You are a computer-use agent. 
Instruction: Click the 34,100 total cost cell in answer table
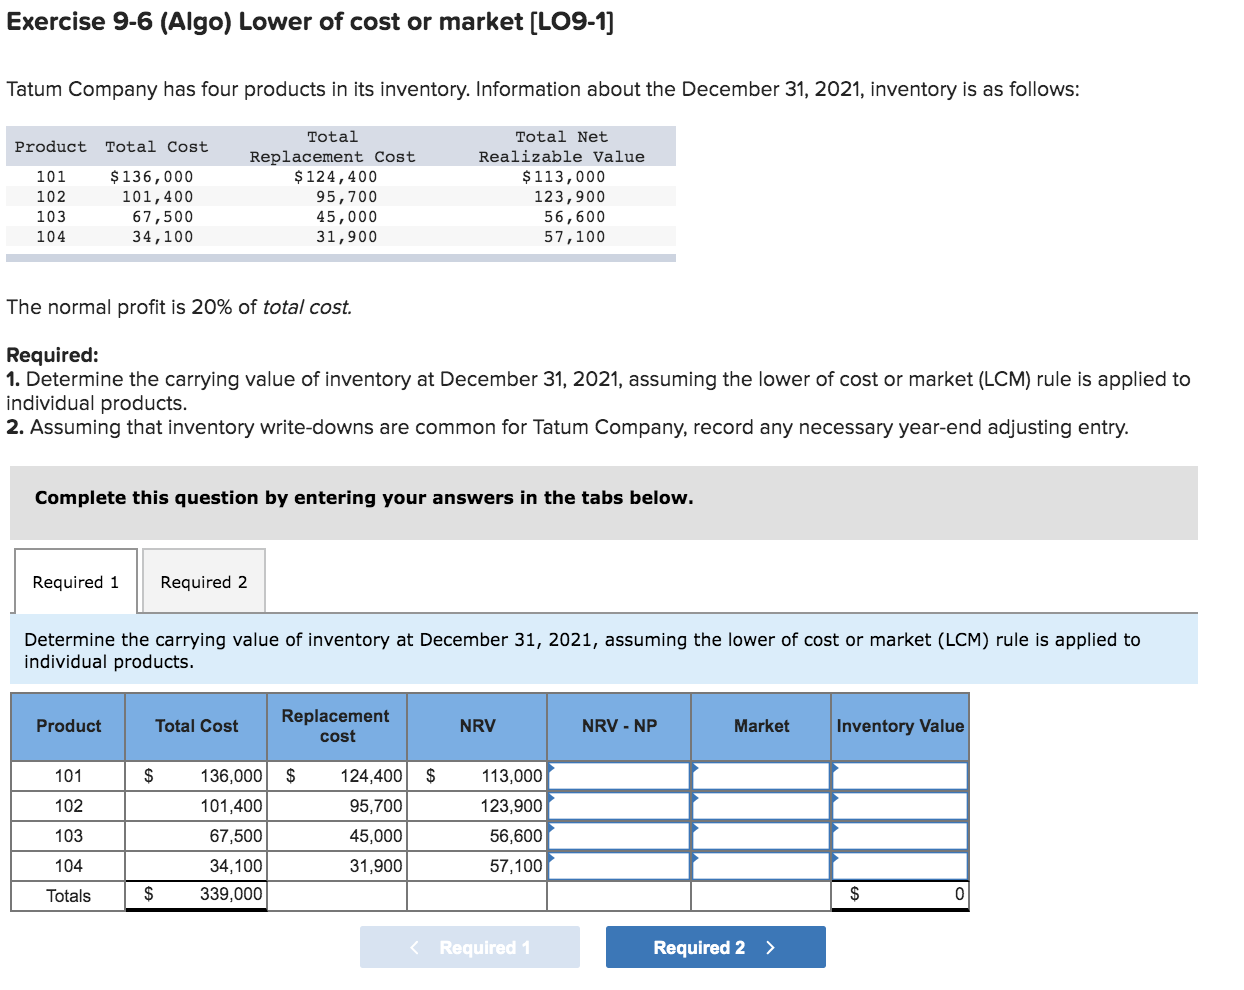pos(196,866)
